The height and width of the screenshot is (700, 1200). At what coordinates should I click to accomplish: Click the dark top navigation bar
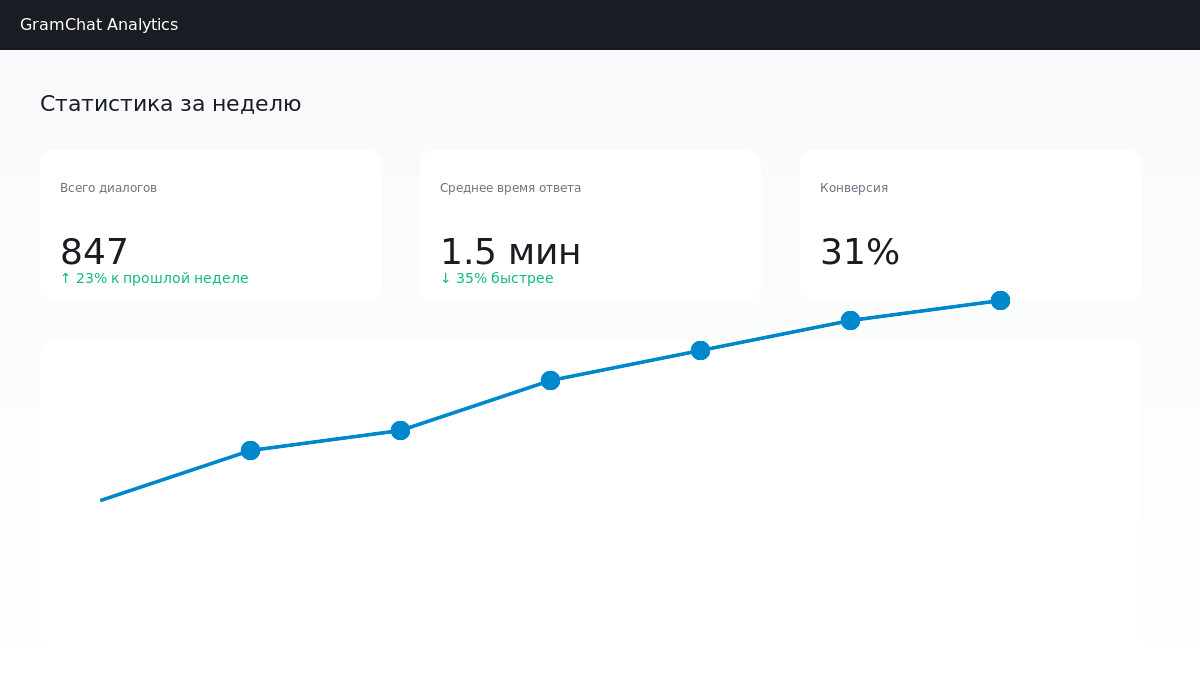click(x=600, y=25)
